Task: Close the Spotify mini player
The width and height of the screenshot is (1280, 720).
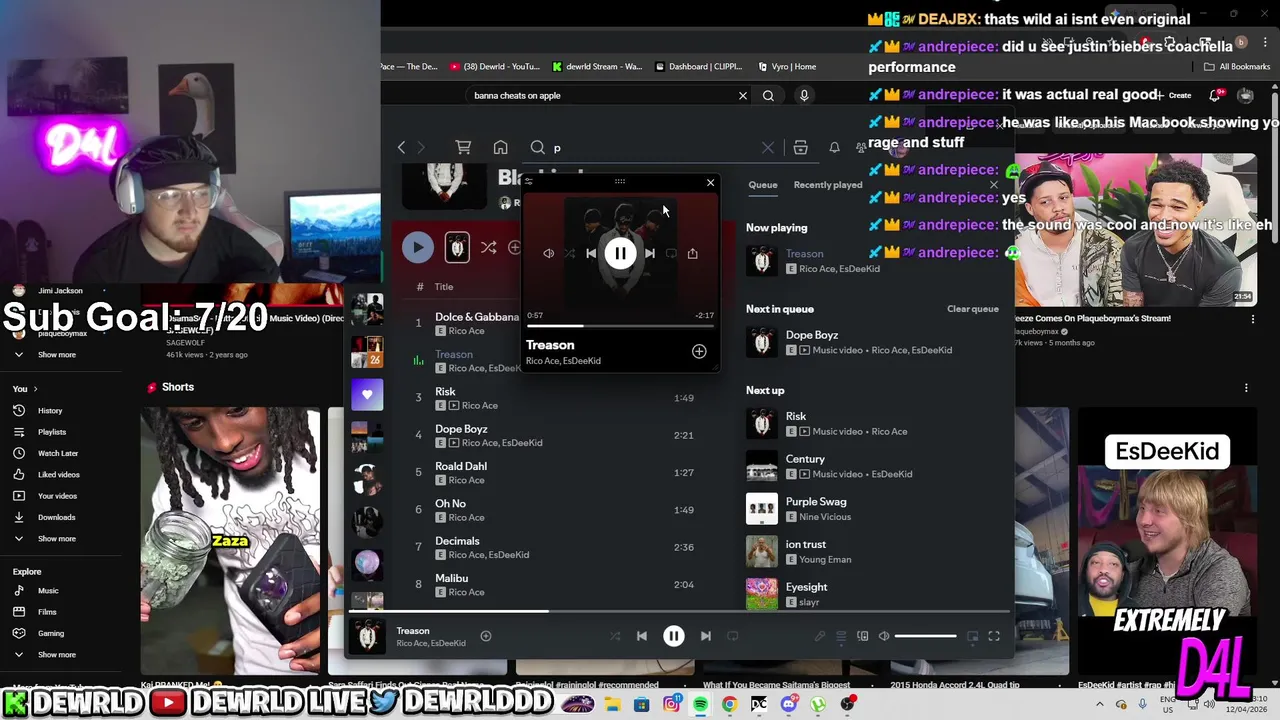Action: (711, 182)
